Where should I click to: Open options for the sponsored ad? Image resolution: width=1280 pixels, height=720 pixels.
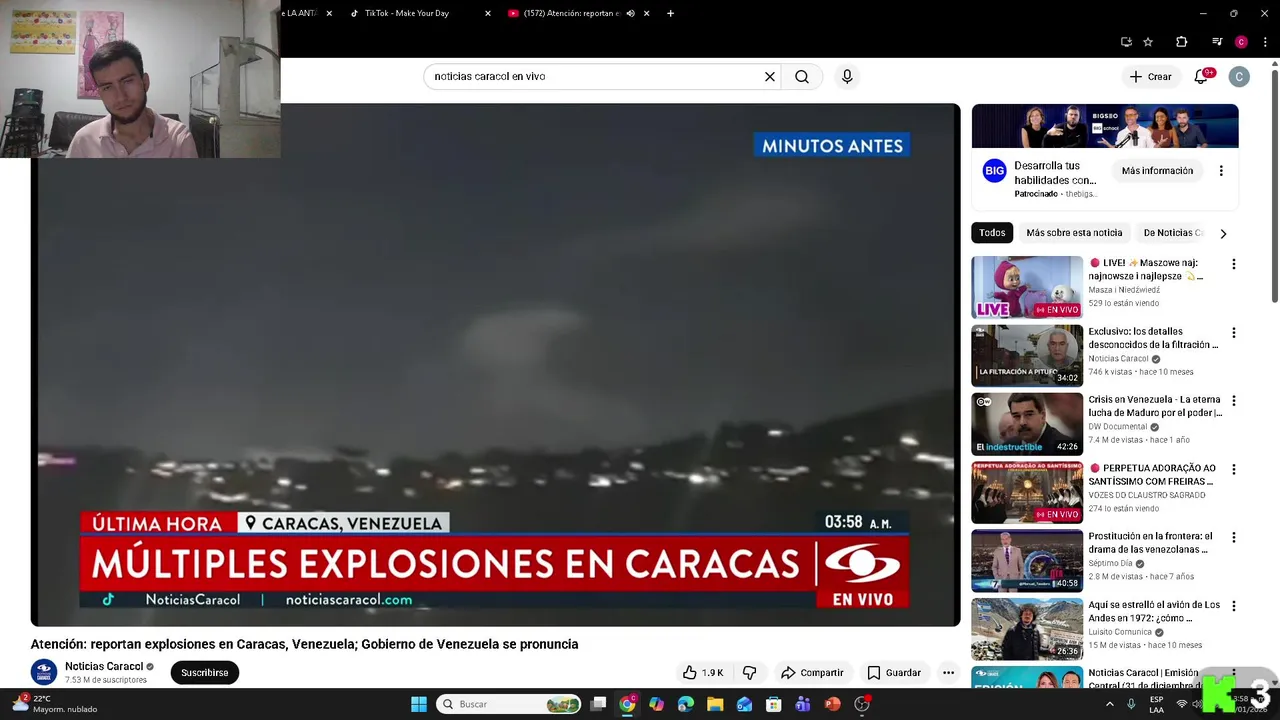click(x=1221, y=171)
